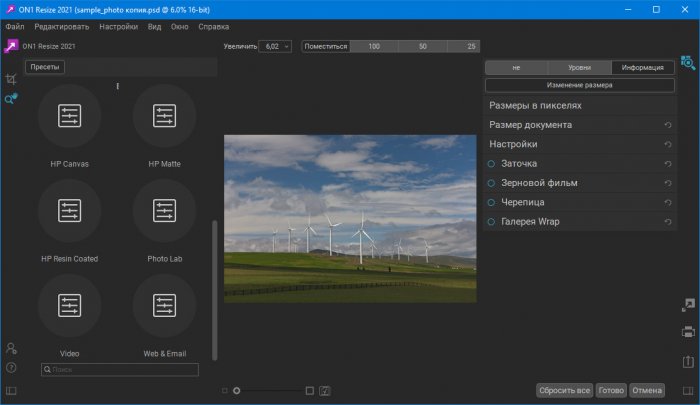Enable the Зерновой фильм option

click(x=491, y=183)
